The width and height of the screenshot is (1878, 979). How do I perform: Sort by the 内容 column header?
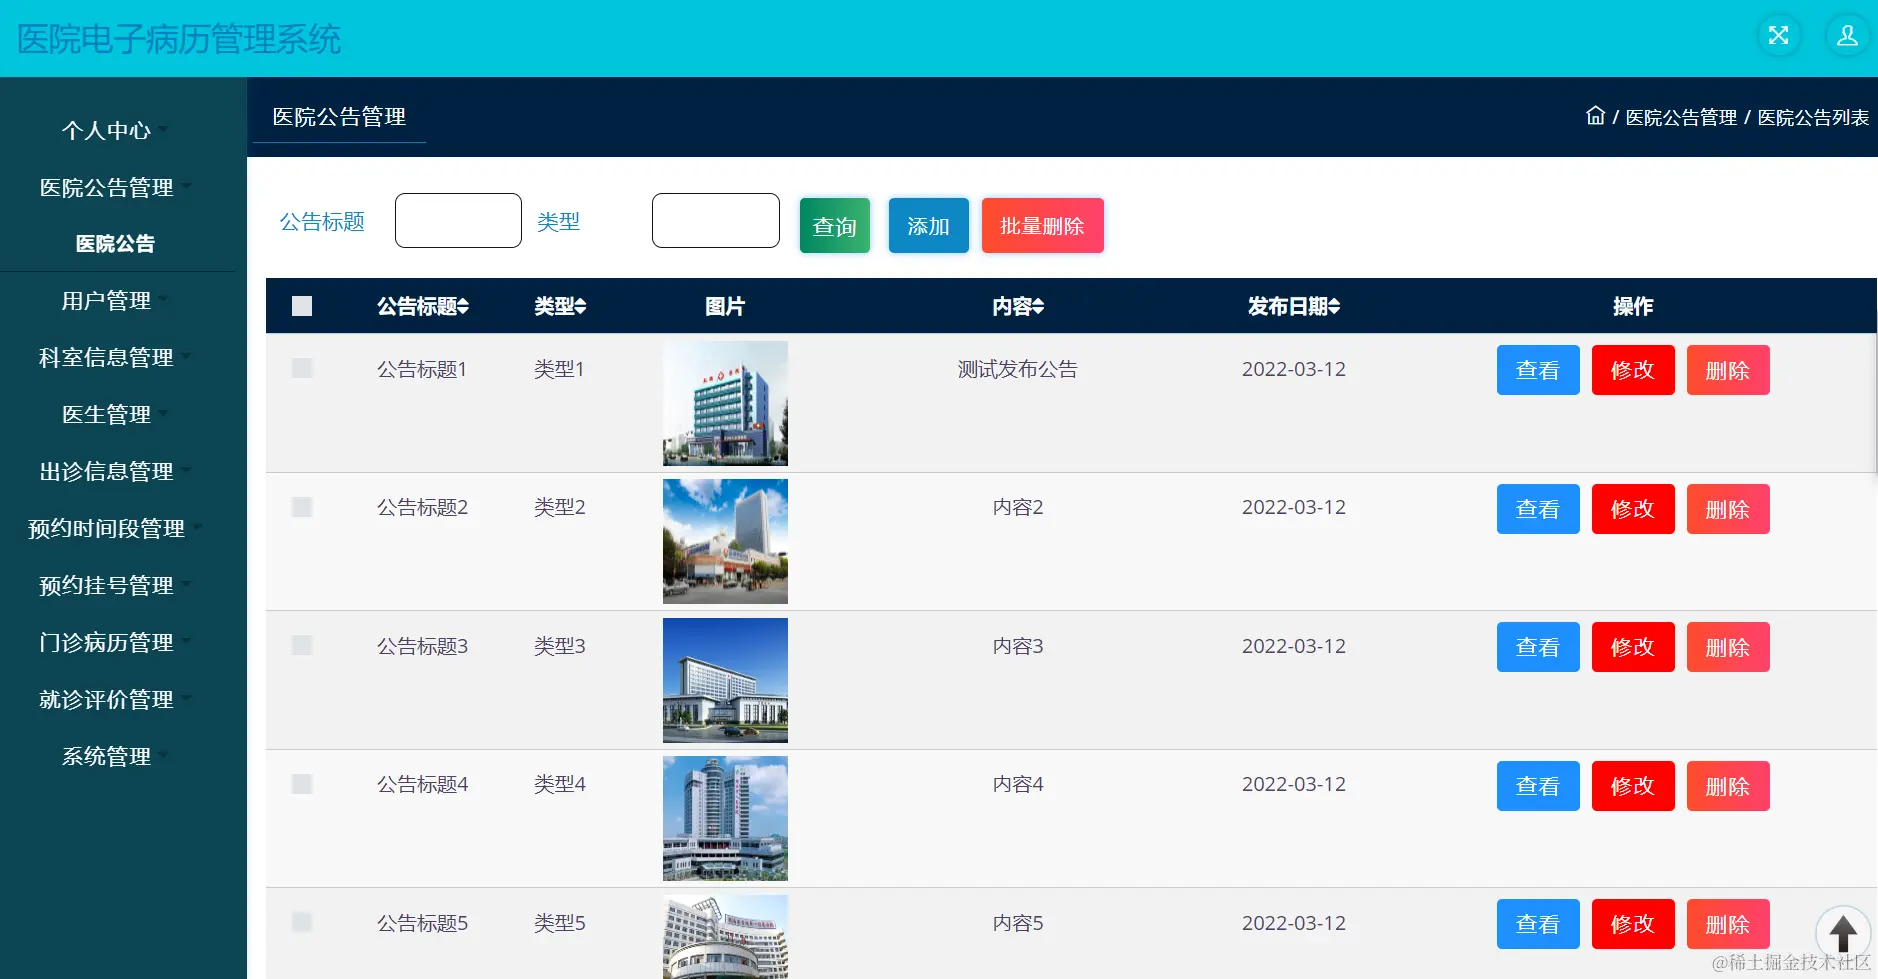click(1018, 306)
